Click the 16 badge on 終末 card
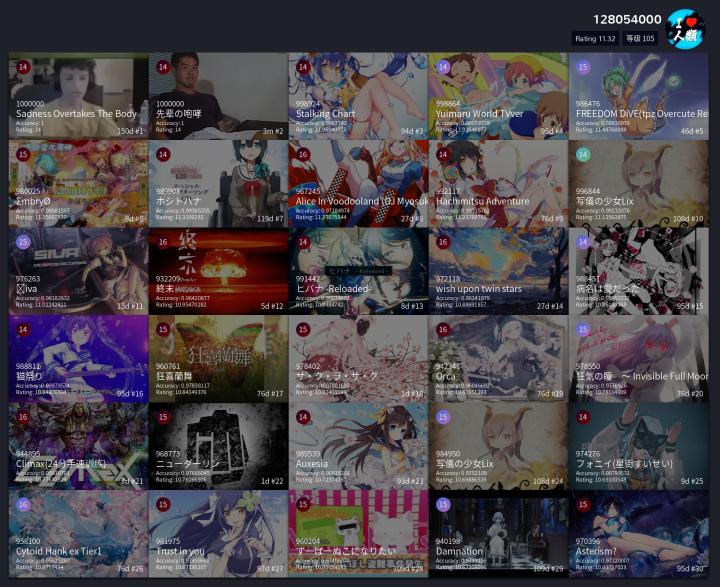This screenshot has height=587, width=720. pyautogui.click(x=163, y=242)
